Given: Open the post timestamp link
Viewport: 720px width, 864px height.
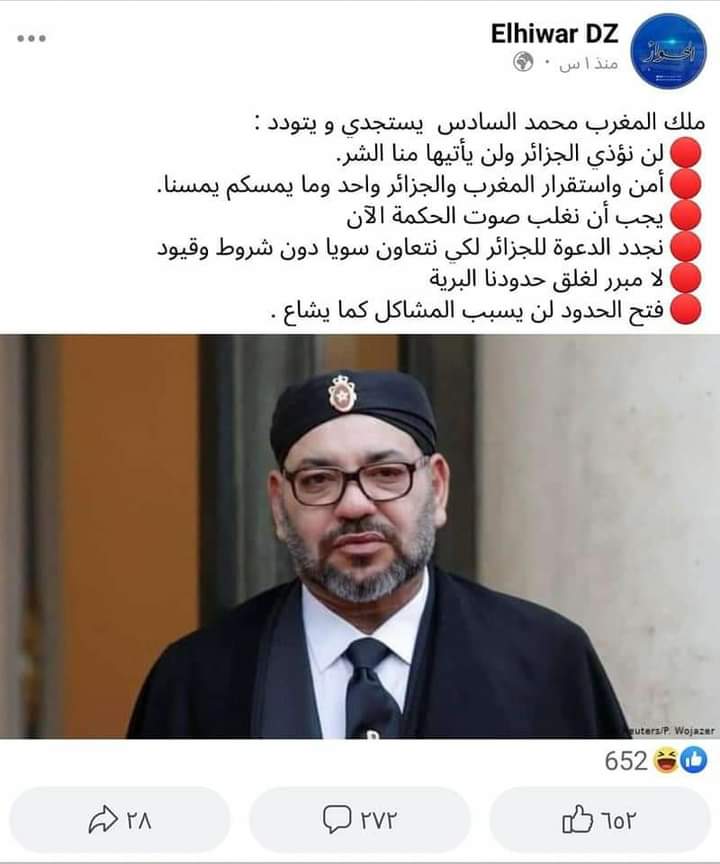Looking at the screenshot, I should point(588,63).
